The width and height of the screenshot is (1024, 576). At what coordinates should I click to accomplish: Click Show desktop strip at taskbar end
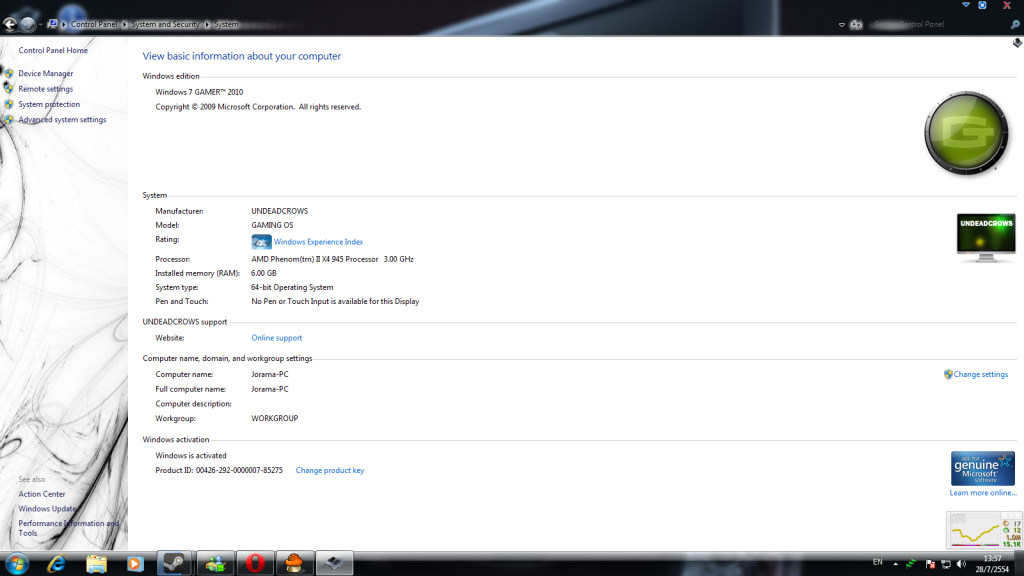(x=1019, y=564)
